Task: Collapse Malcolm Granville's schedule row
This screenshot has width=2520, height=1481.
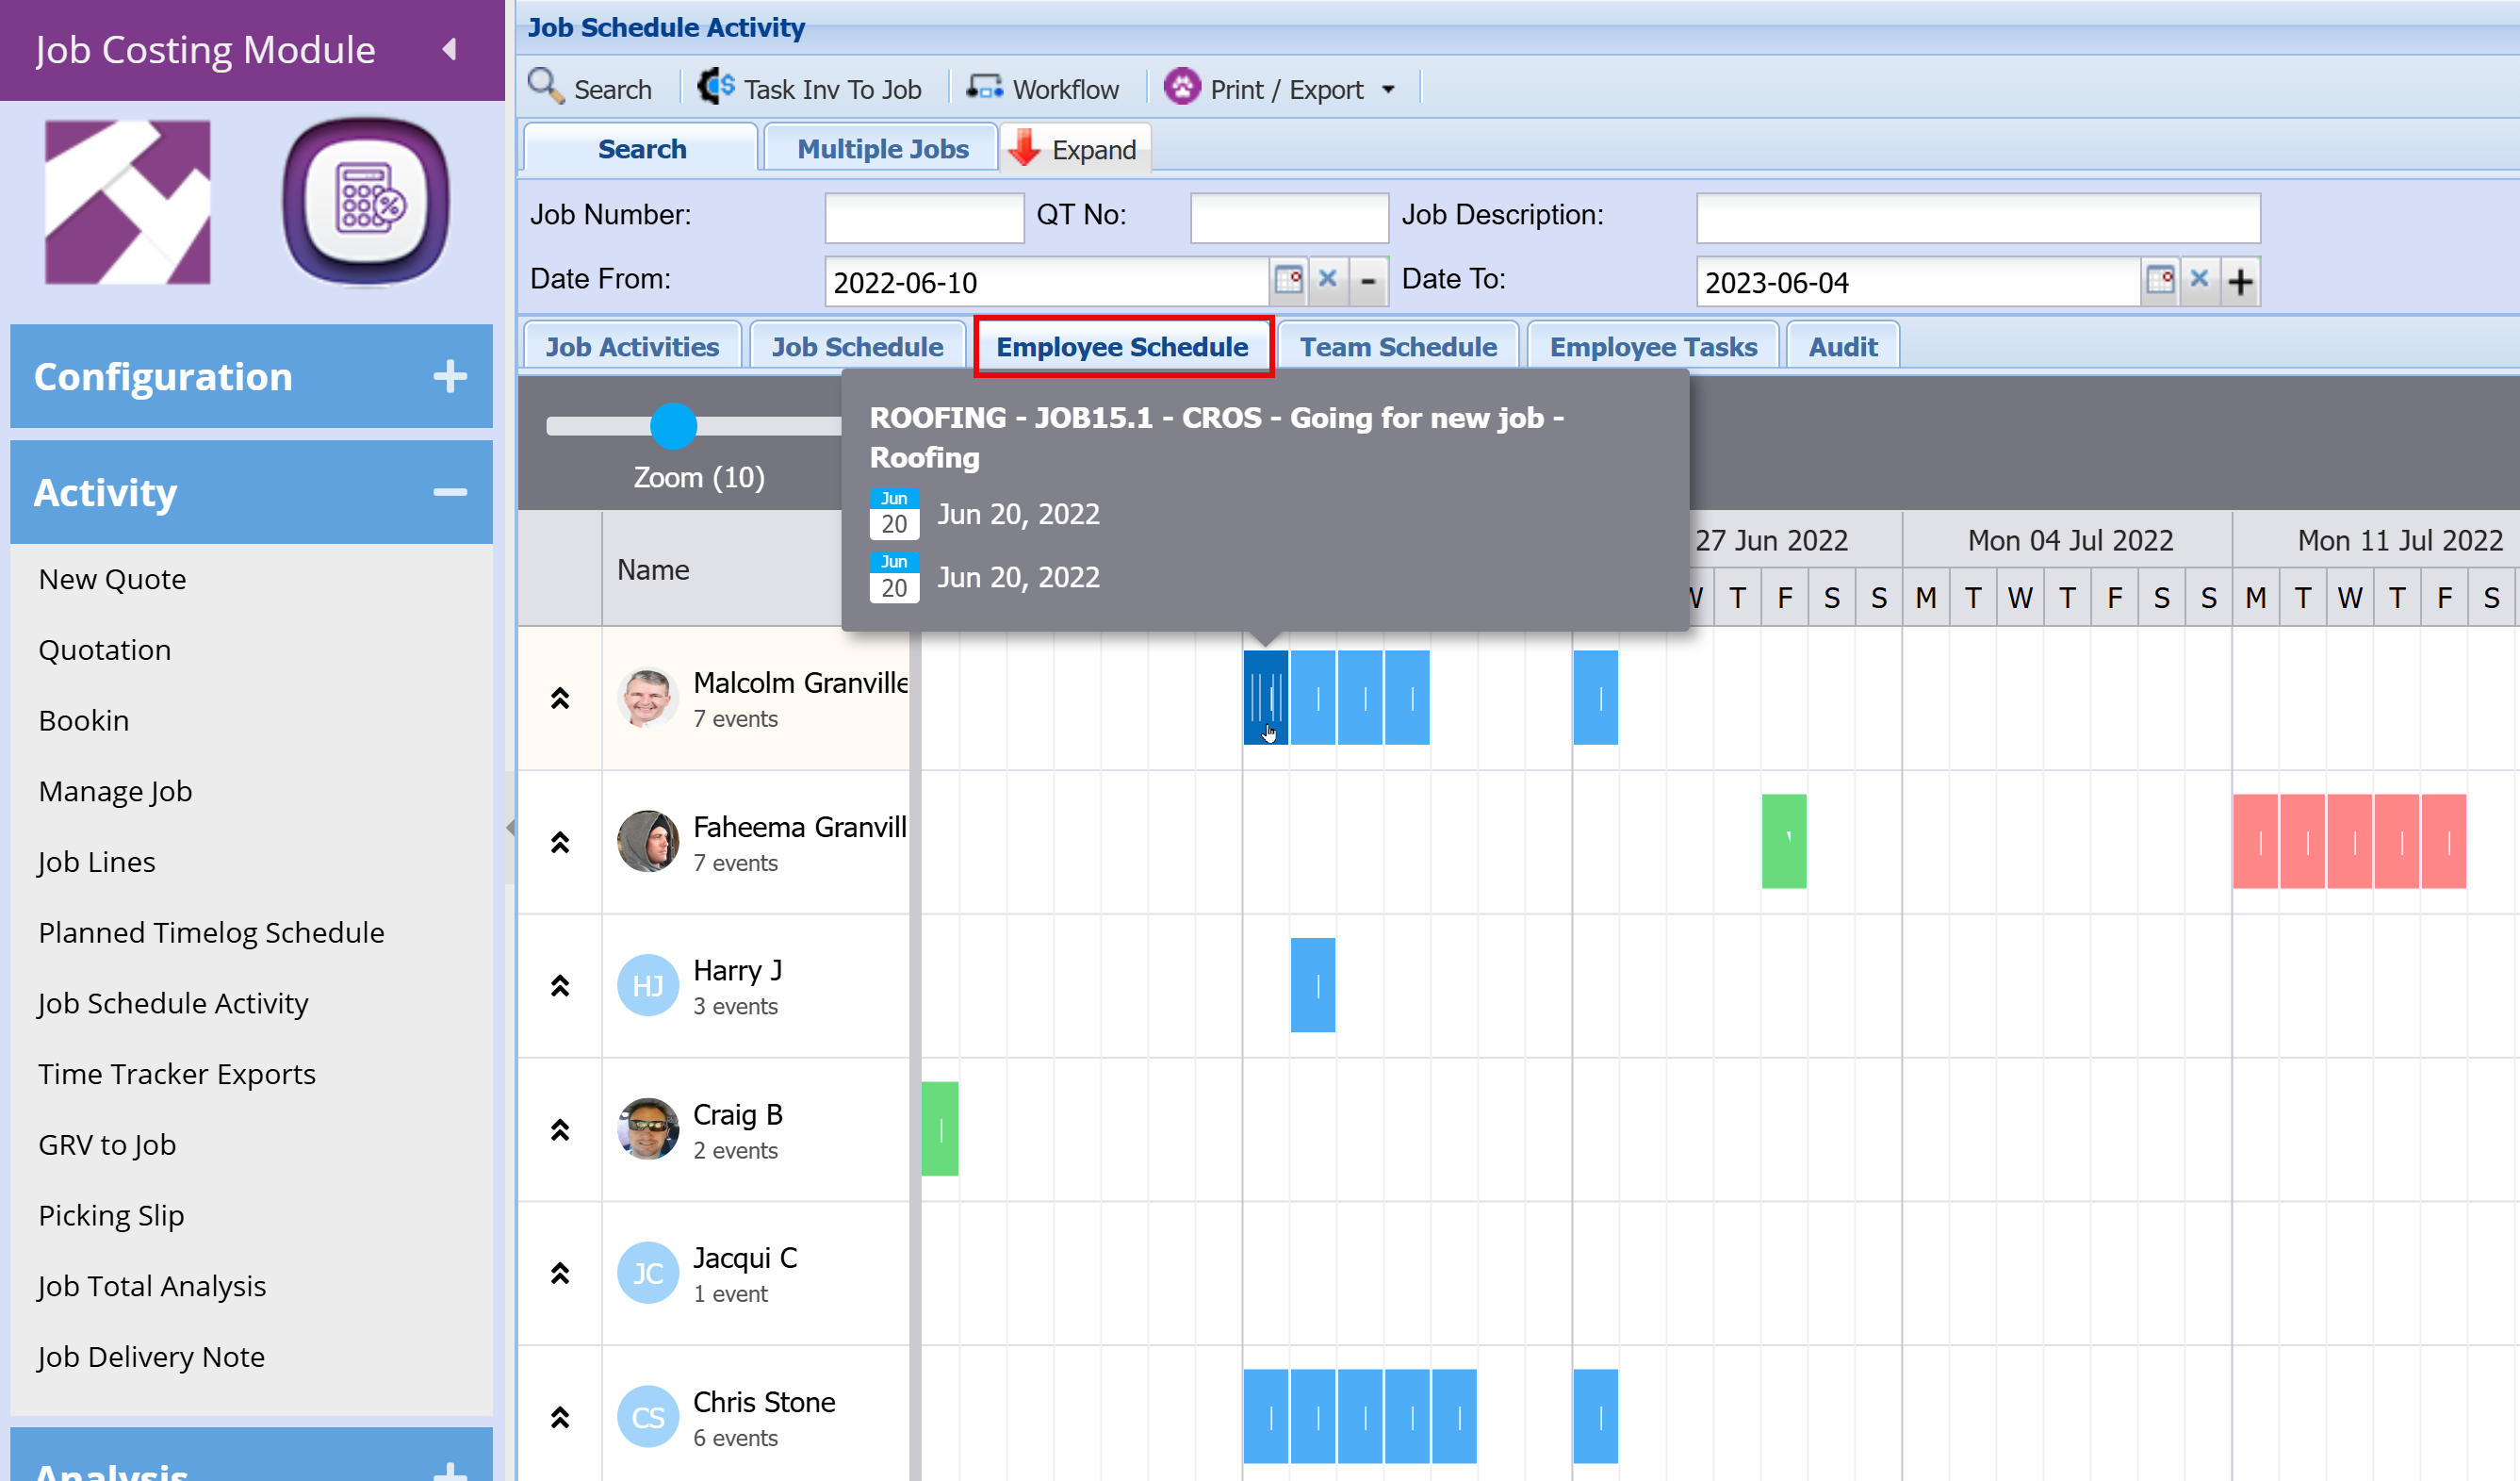Action: [x=560, y=698]
